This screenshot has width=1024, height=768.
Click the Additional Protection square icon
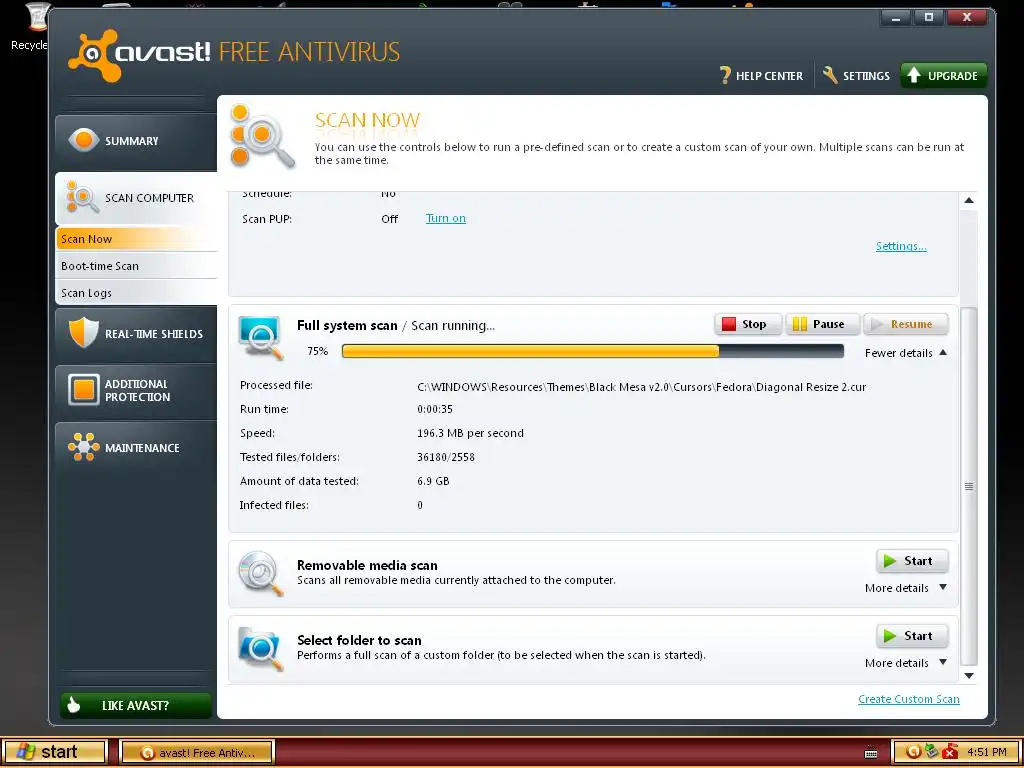coord(84,390)
